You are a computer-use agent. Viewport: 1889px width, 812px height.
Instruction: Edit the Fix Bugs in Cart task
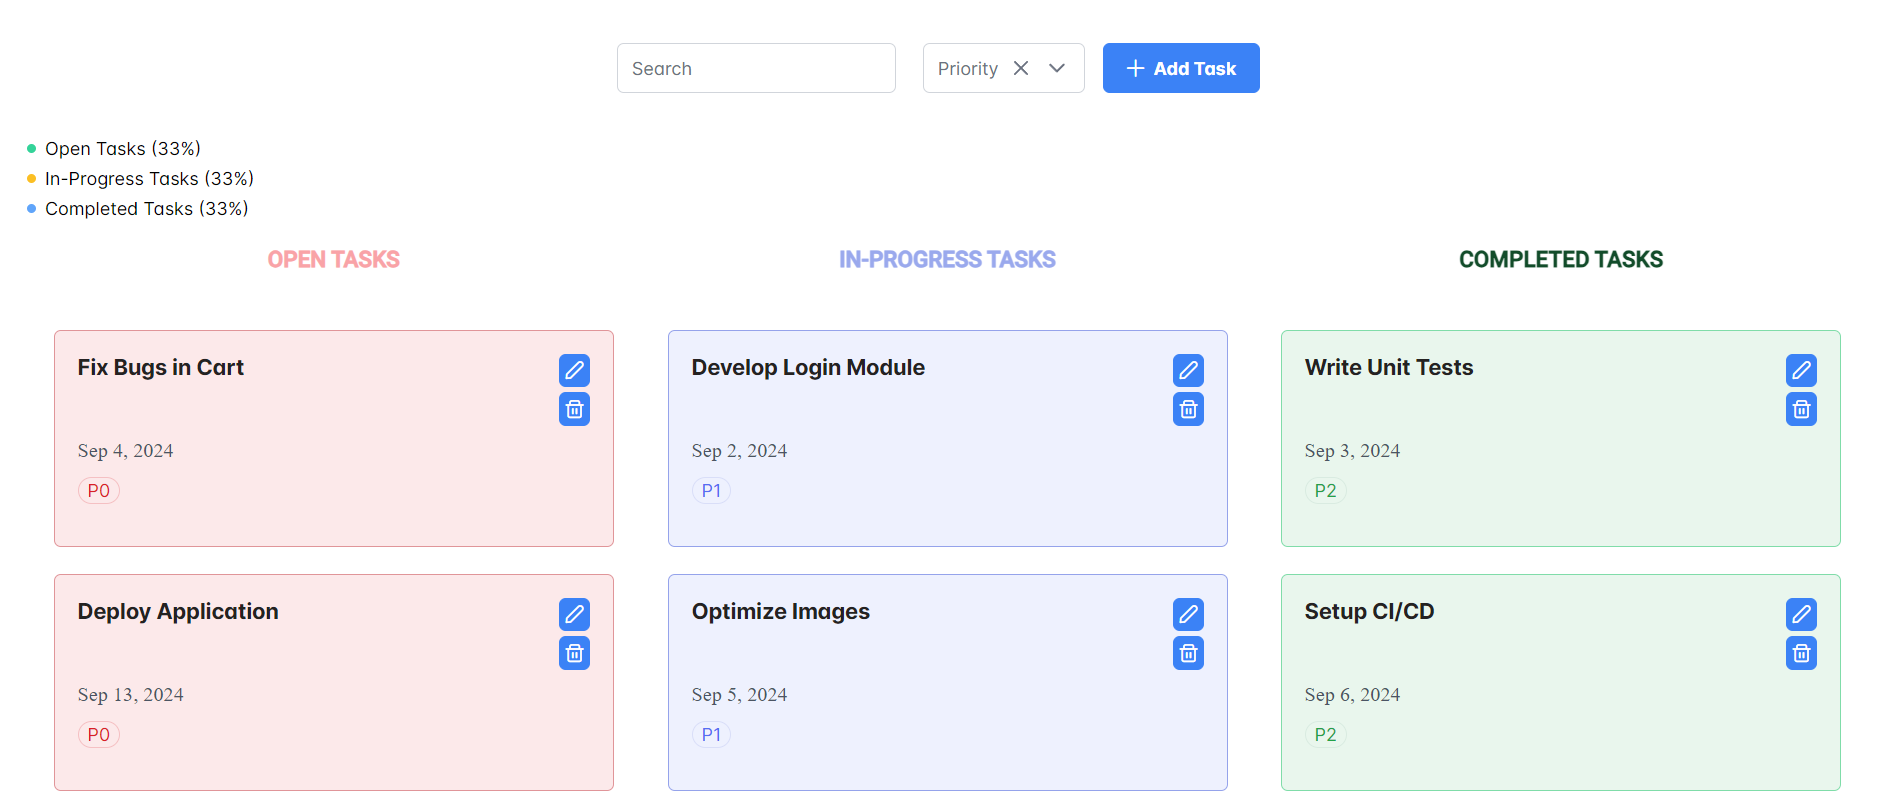[574, 370]
